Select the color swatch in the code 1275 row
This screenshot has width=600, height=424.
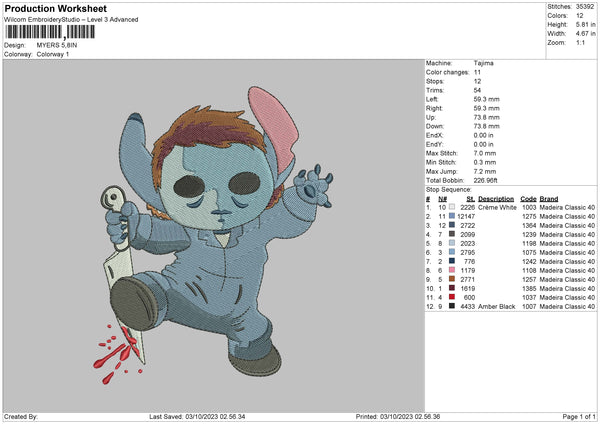coord(452,216)
